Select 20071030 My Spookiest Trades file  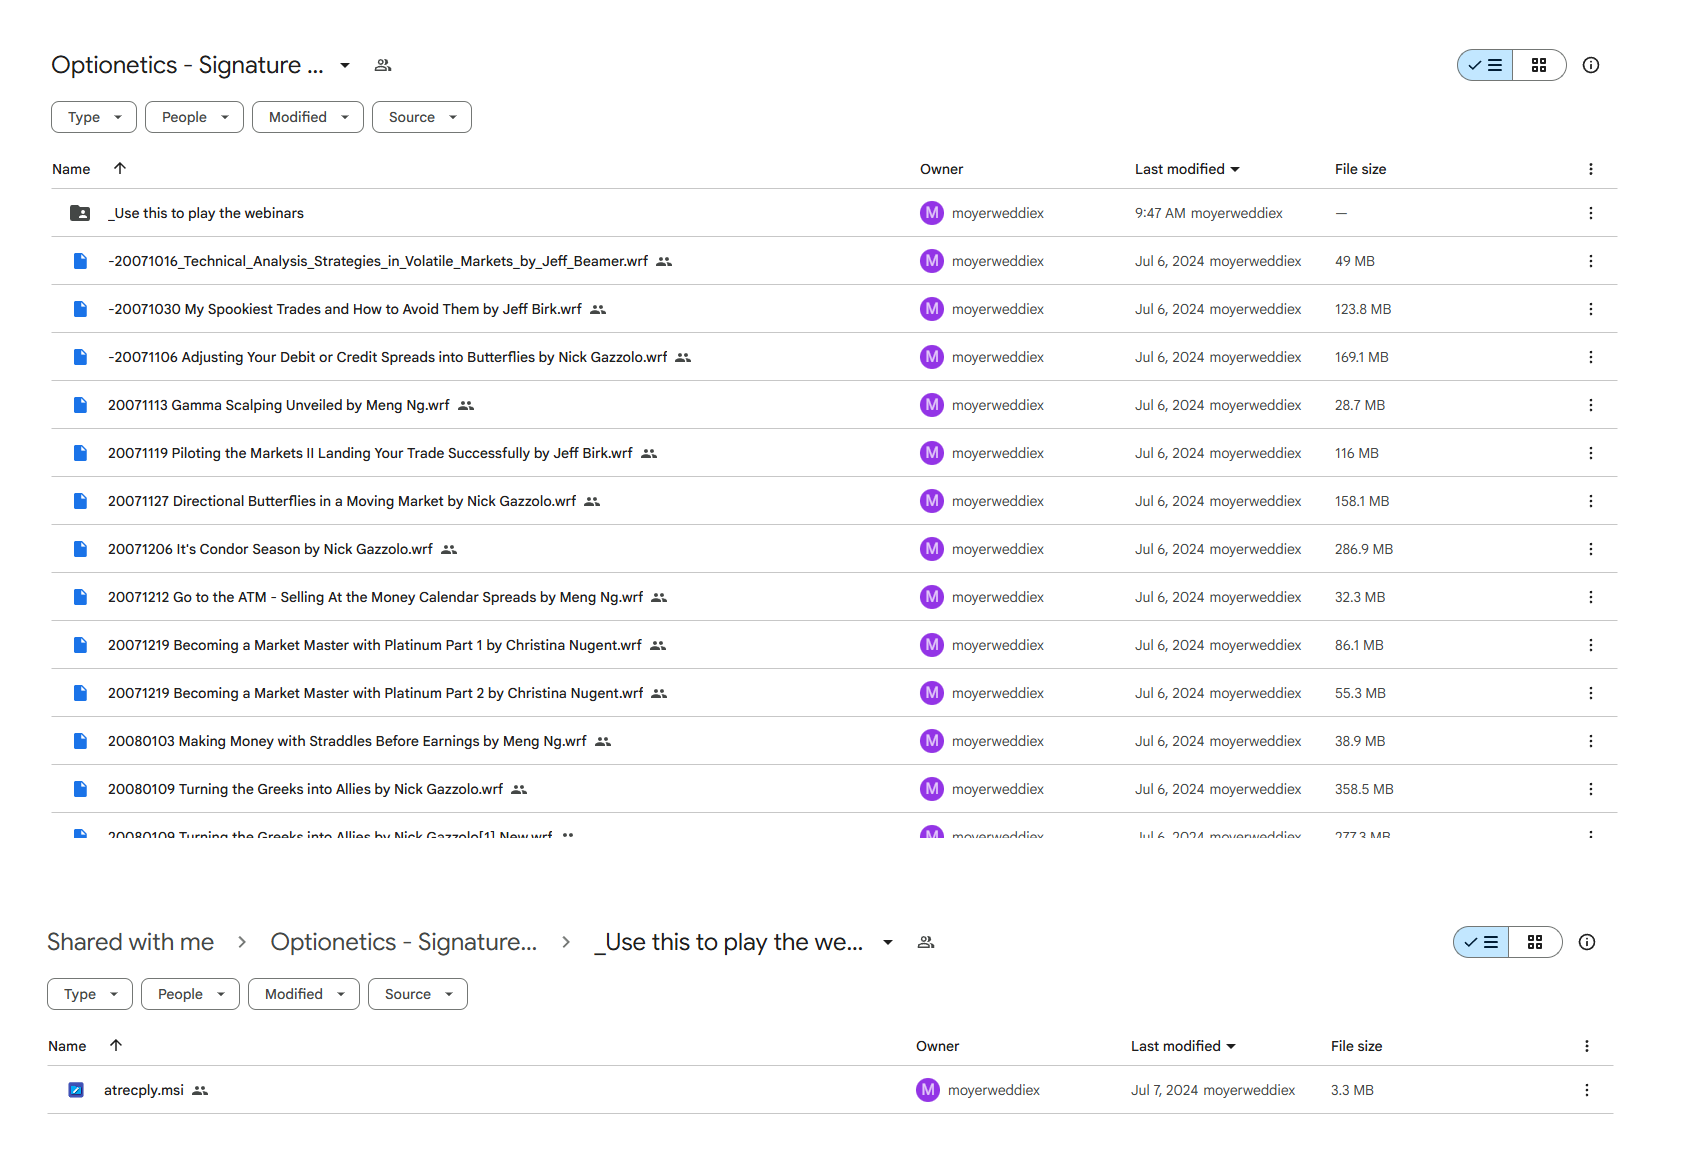834,309
